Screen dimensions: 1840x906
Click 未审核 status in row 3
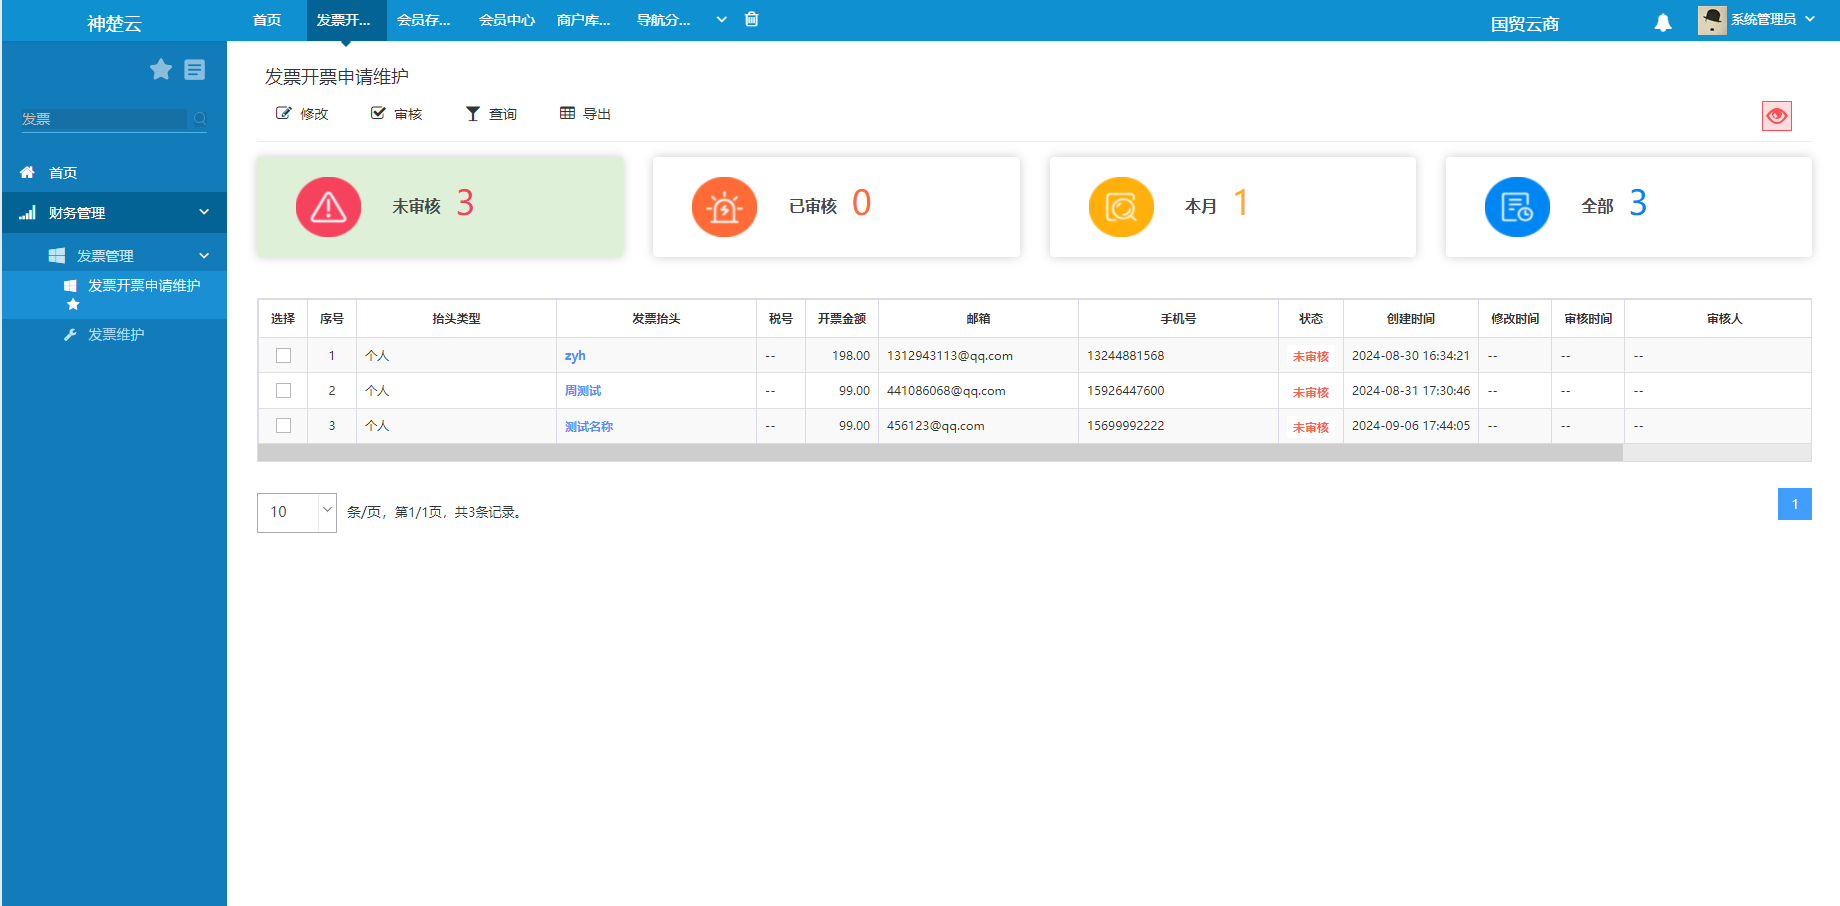[x=1311, y=427]
